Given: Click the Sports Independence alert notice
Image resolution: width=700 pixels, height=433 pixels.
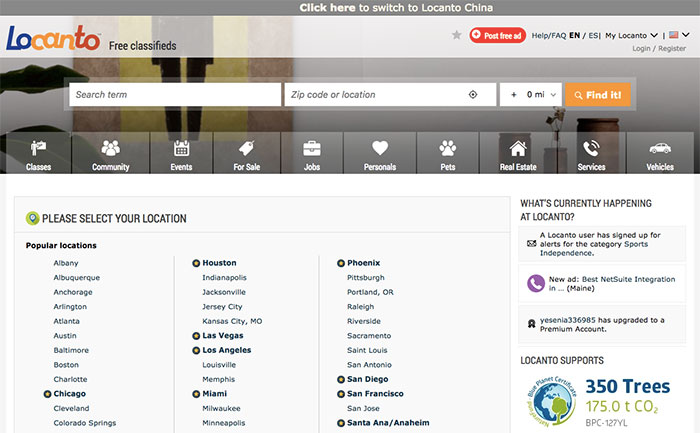Looking at the screenshot, I should pyautogui.click(x=602, y=244).
